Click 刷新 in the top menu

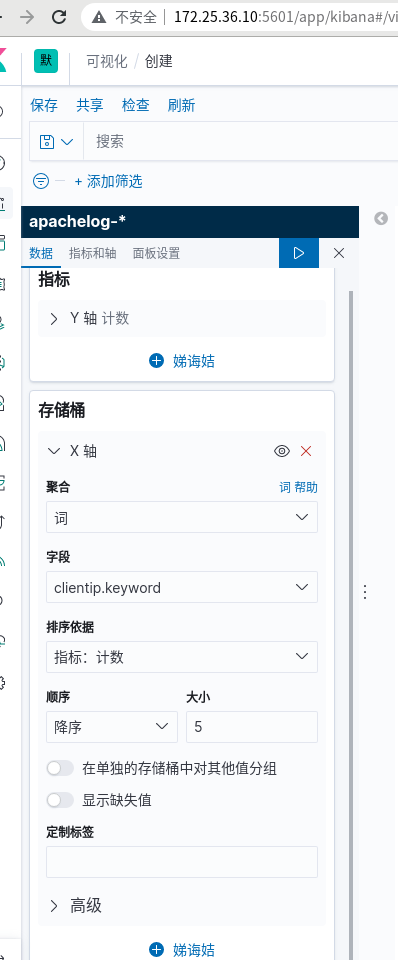point(181,105)
